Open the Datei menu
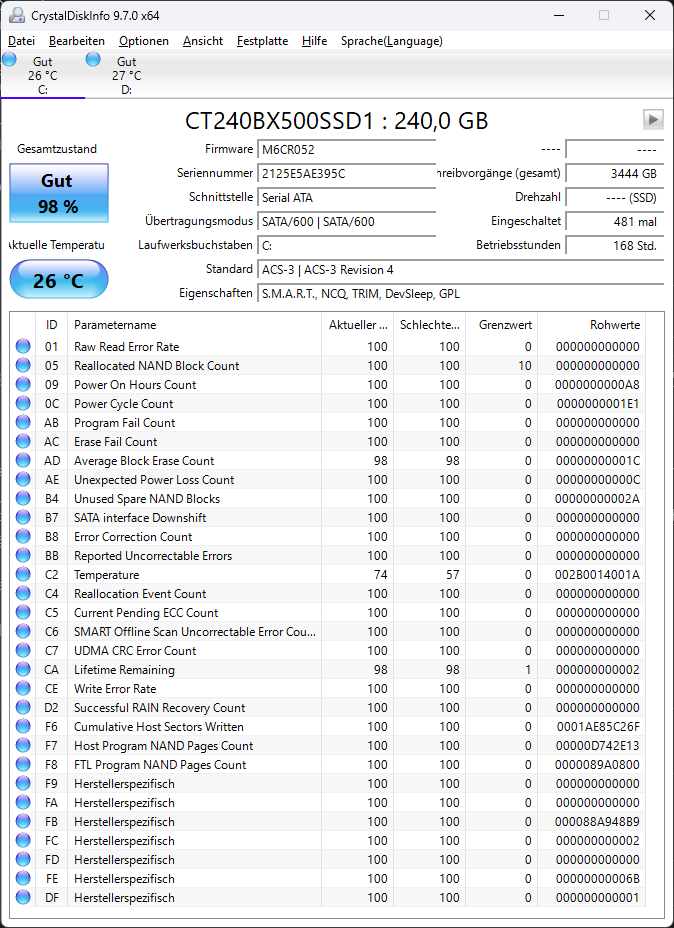The image size is (674, 928). (21, 41)
